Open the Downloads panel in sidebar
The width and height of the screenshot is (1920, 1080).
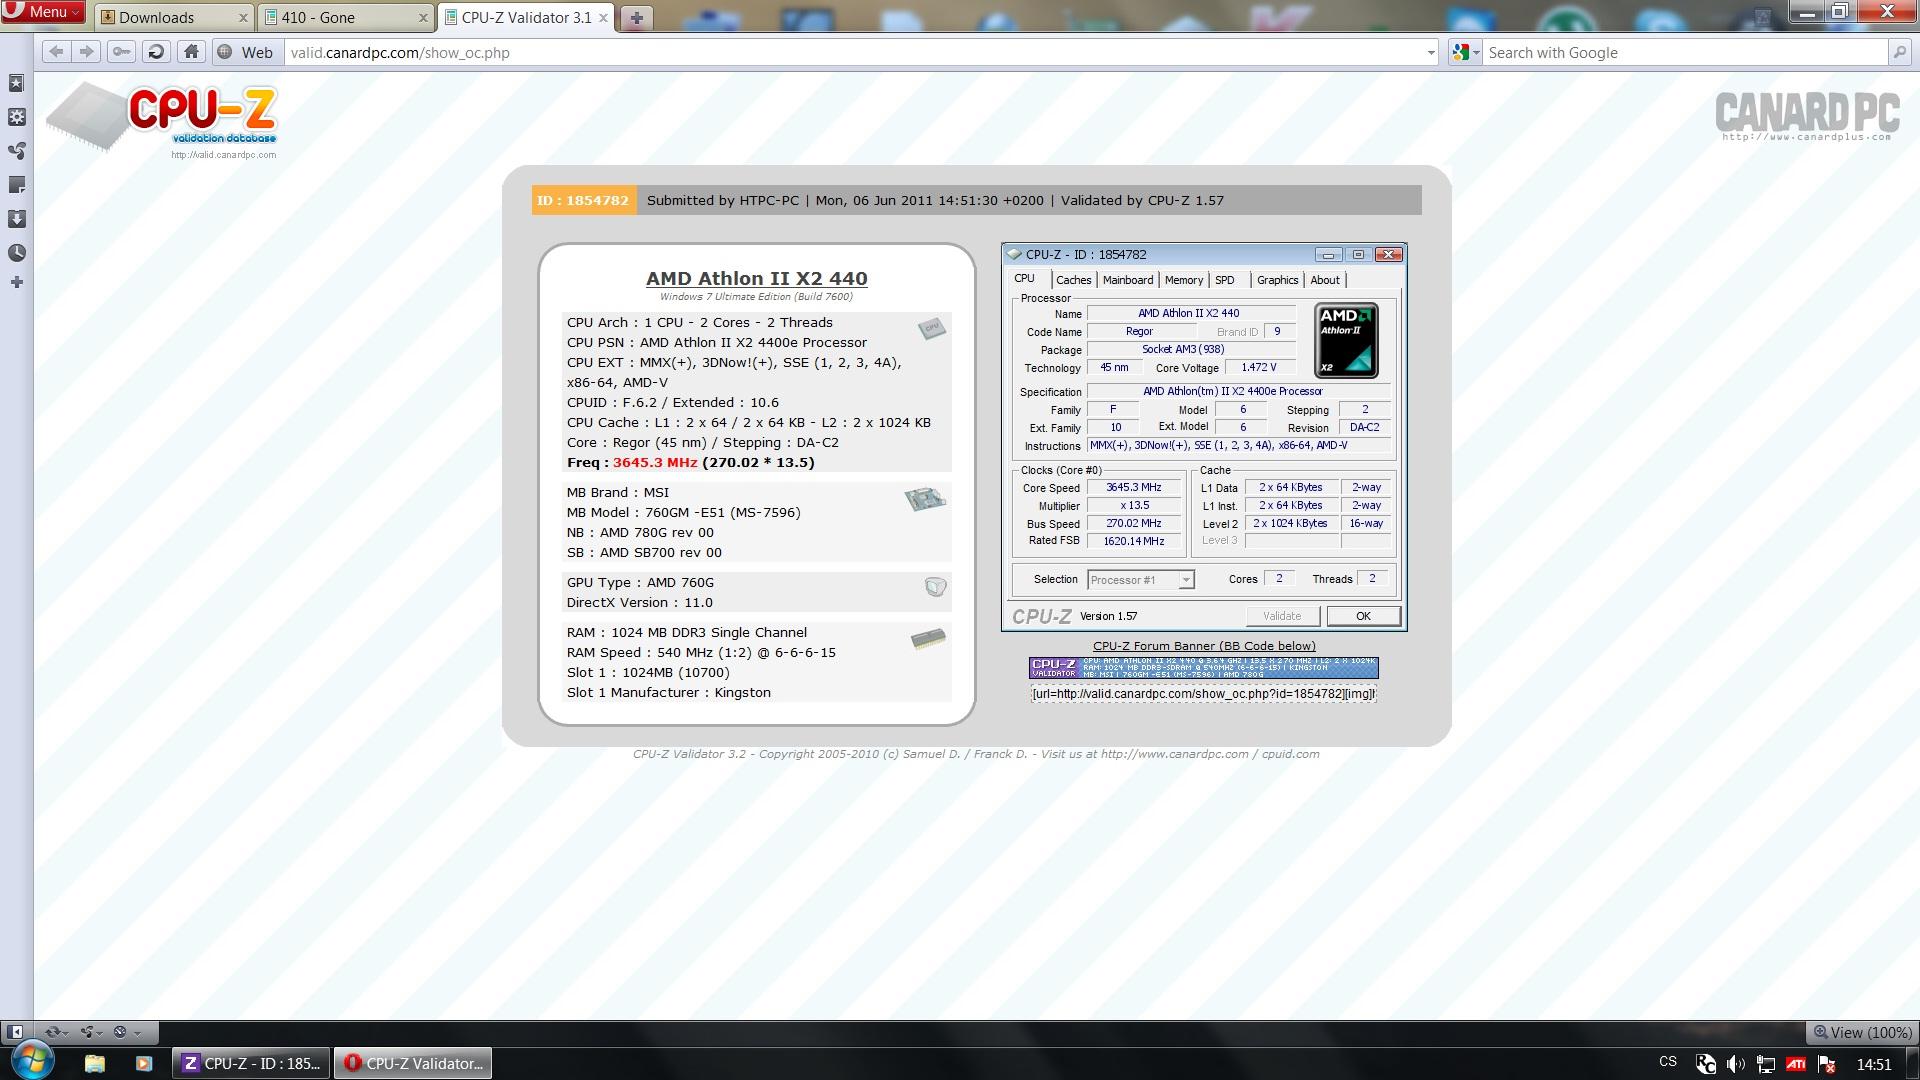tap(16, 219)
